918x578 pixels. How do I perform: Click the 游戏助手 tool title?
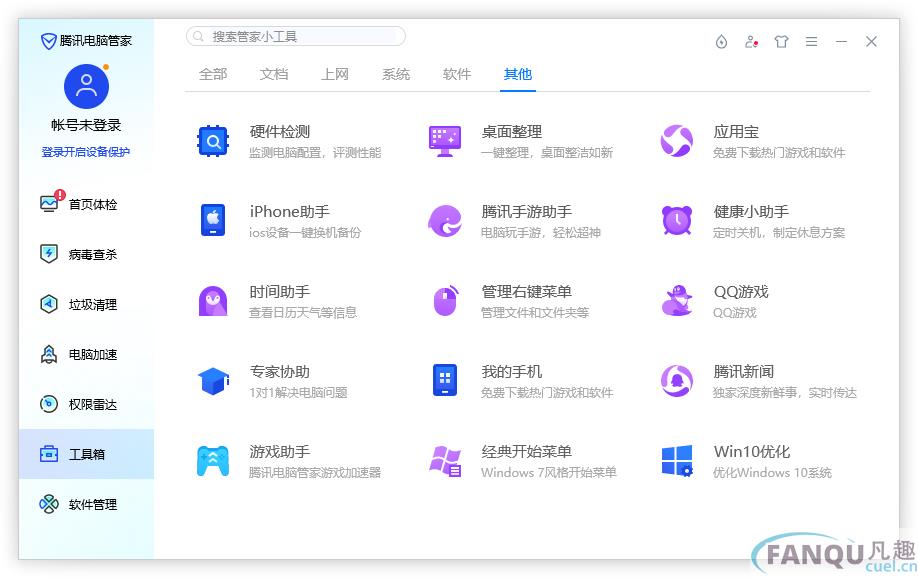click(280, 452)
